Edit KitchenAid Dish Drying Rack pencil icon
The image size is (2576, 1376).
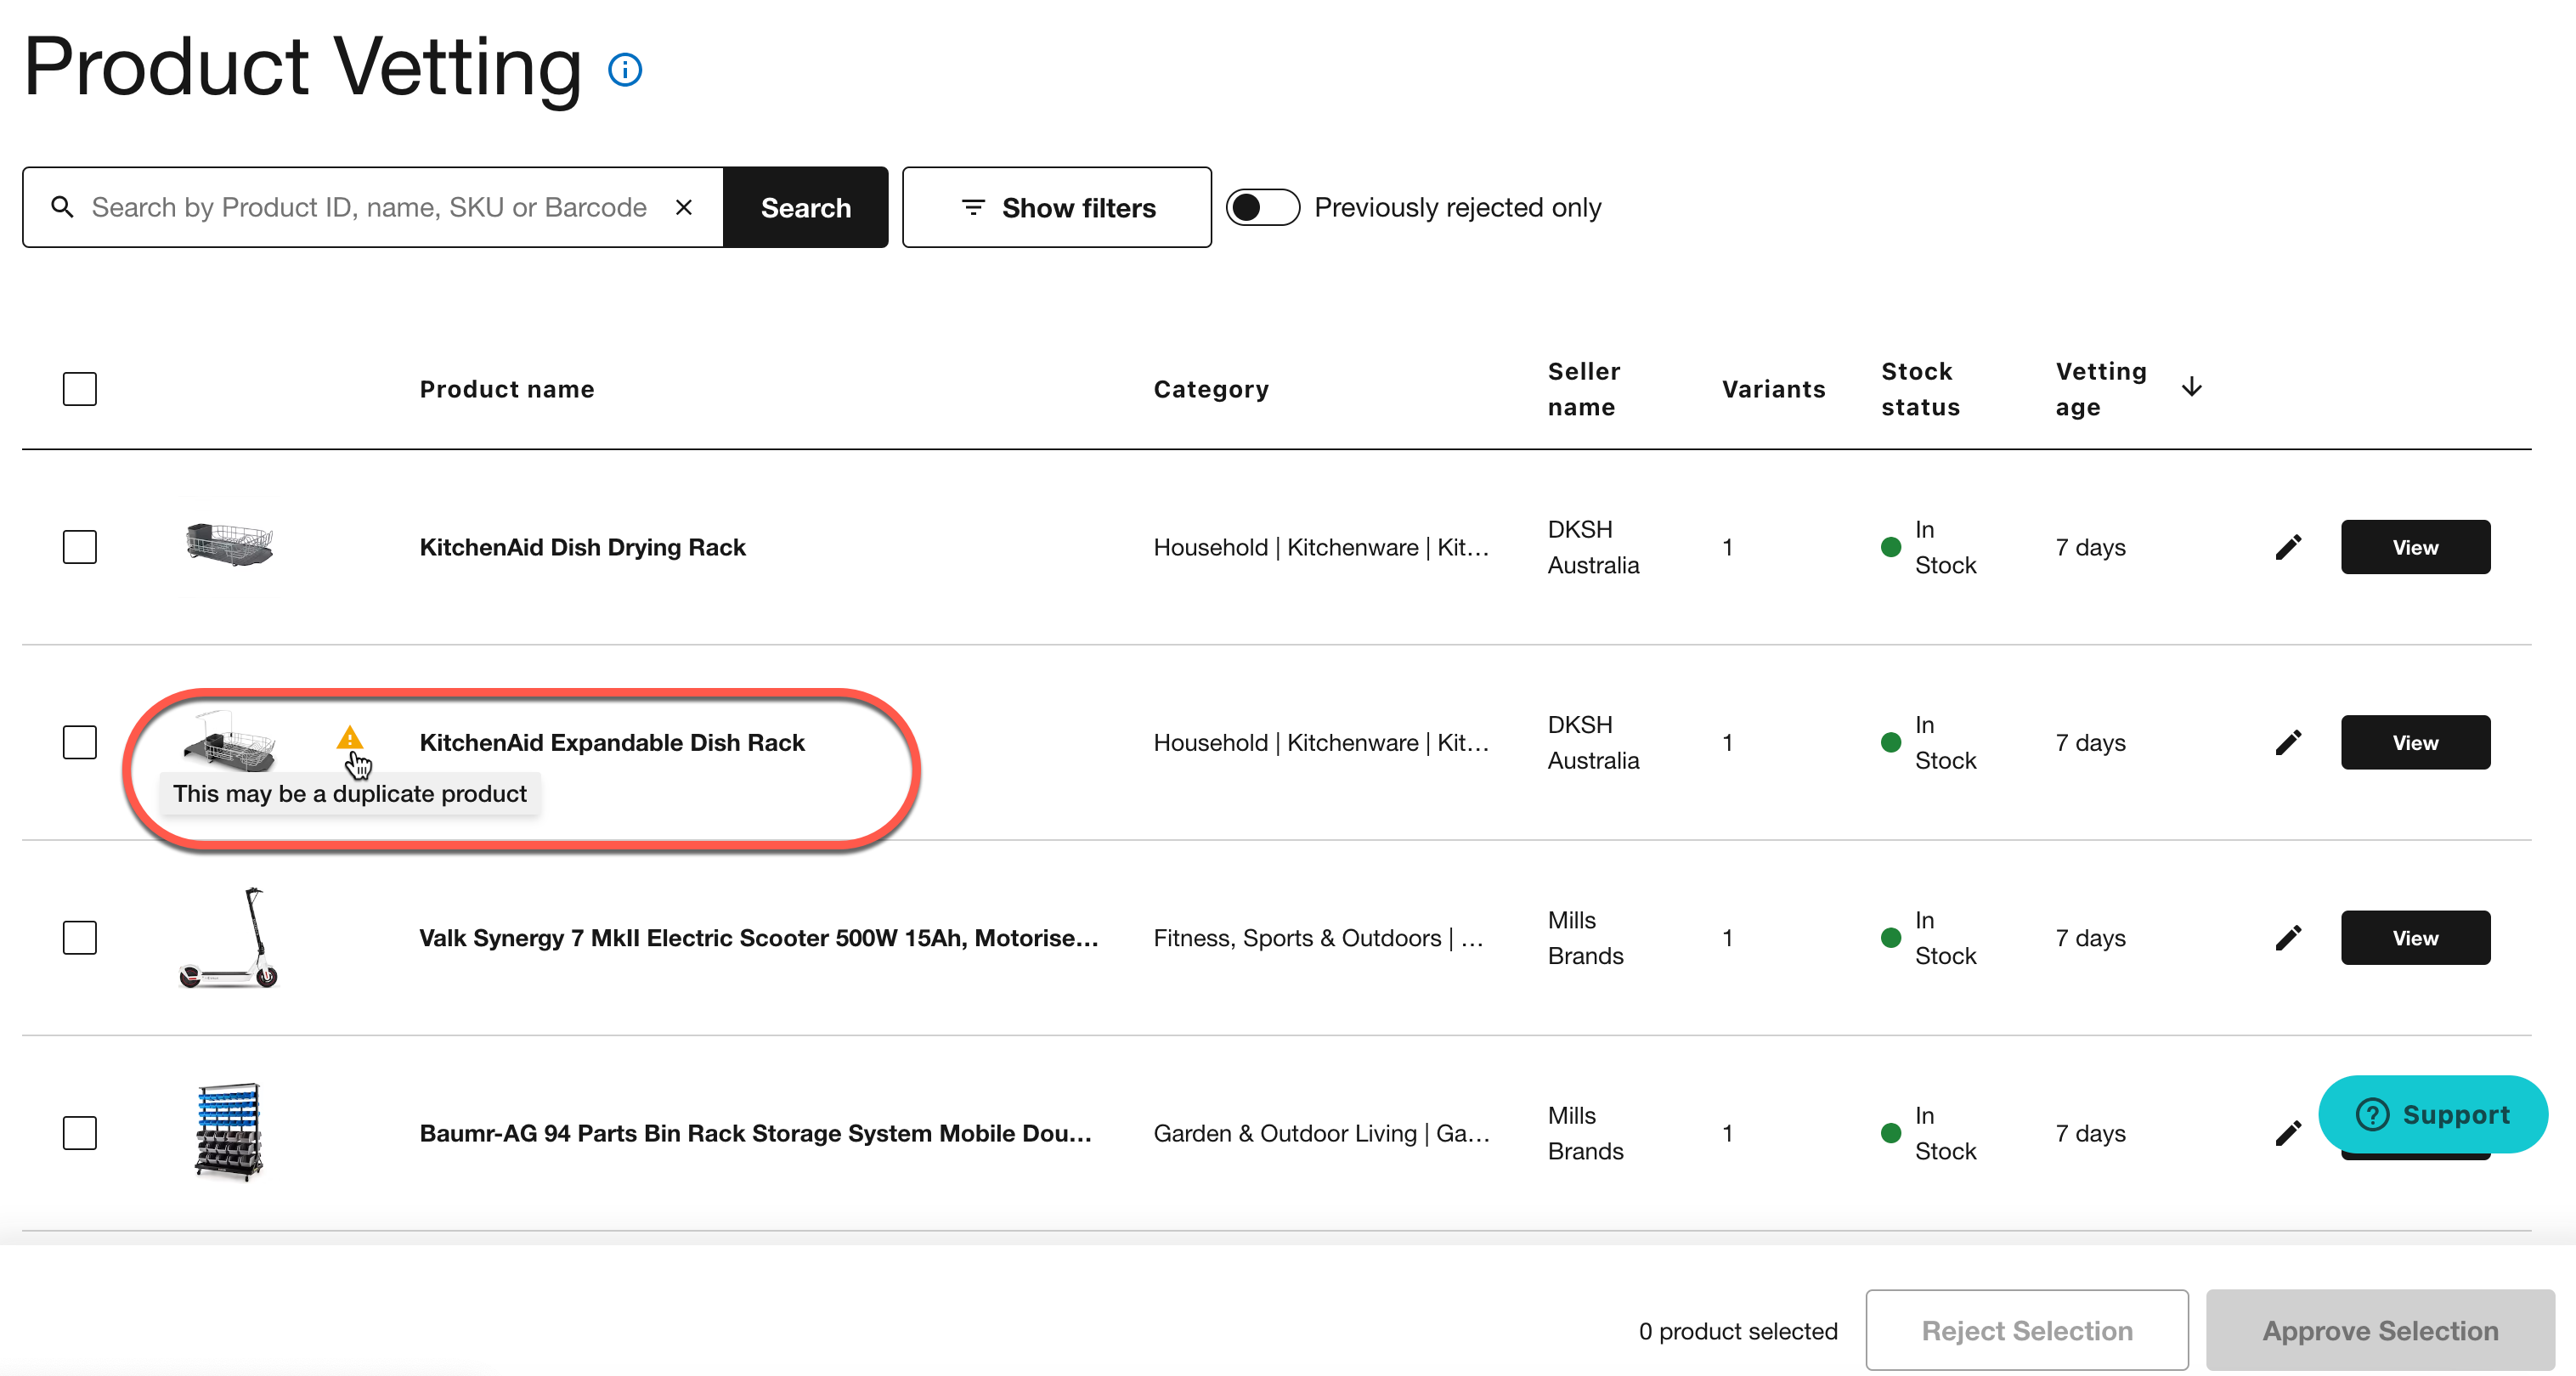click(x=2288, y=547)
